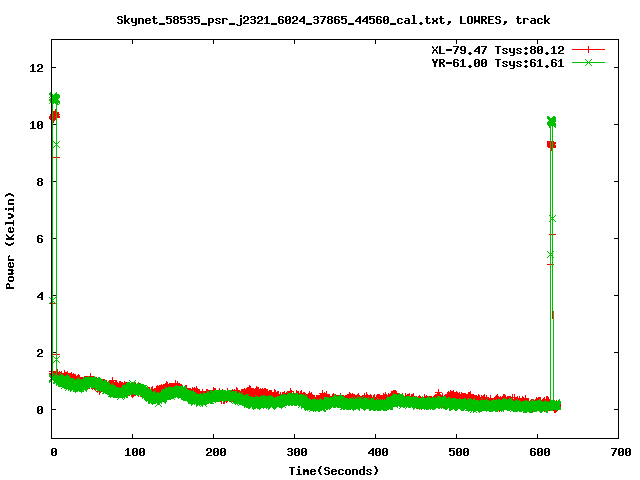Click the y-axis tick label '10'
This screenshot has width=640, height=480.
[x=36, y=125]
